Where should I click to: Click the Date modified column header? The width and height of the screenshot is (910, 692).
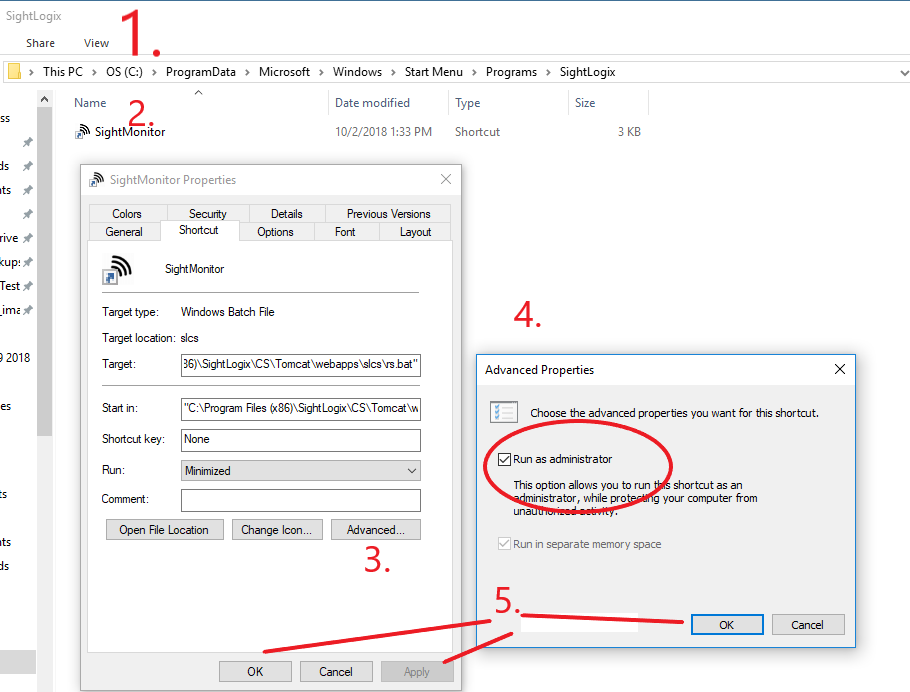[373, 103]
